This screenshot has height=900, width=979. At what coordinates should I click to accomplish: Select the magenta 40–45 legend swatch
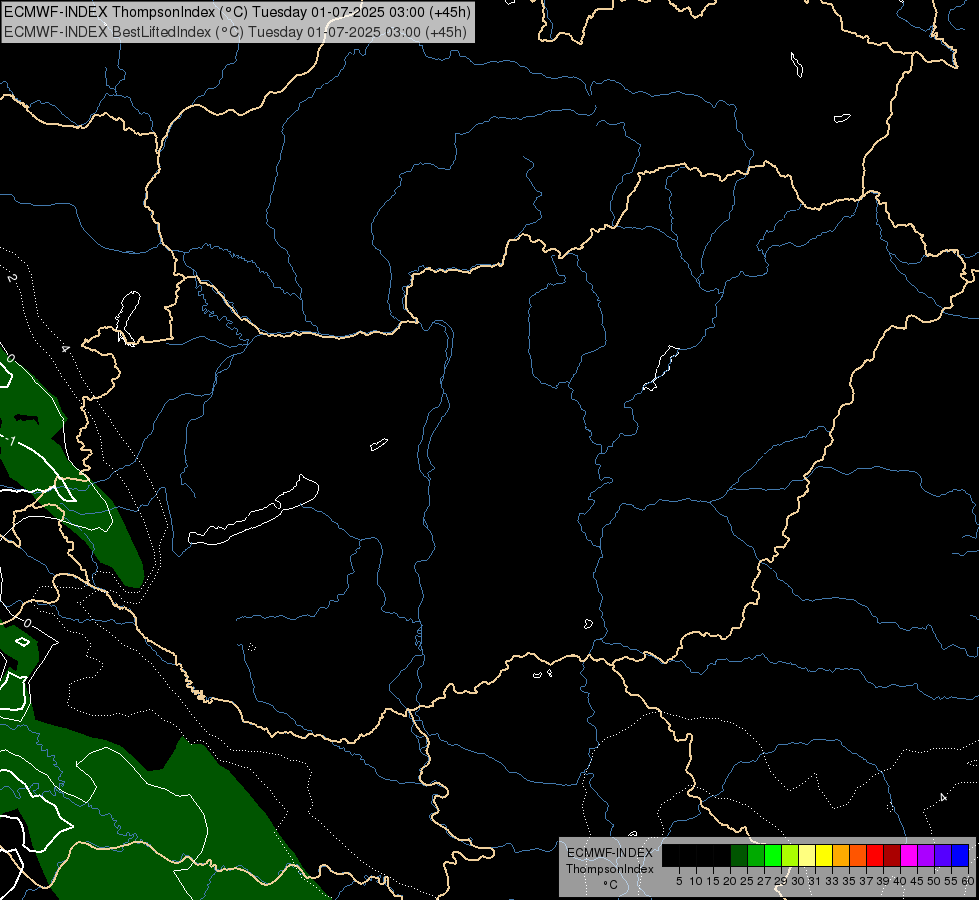point(909,855)
